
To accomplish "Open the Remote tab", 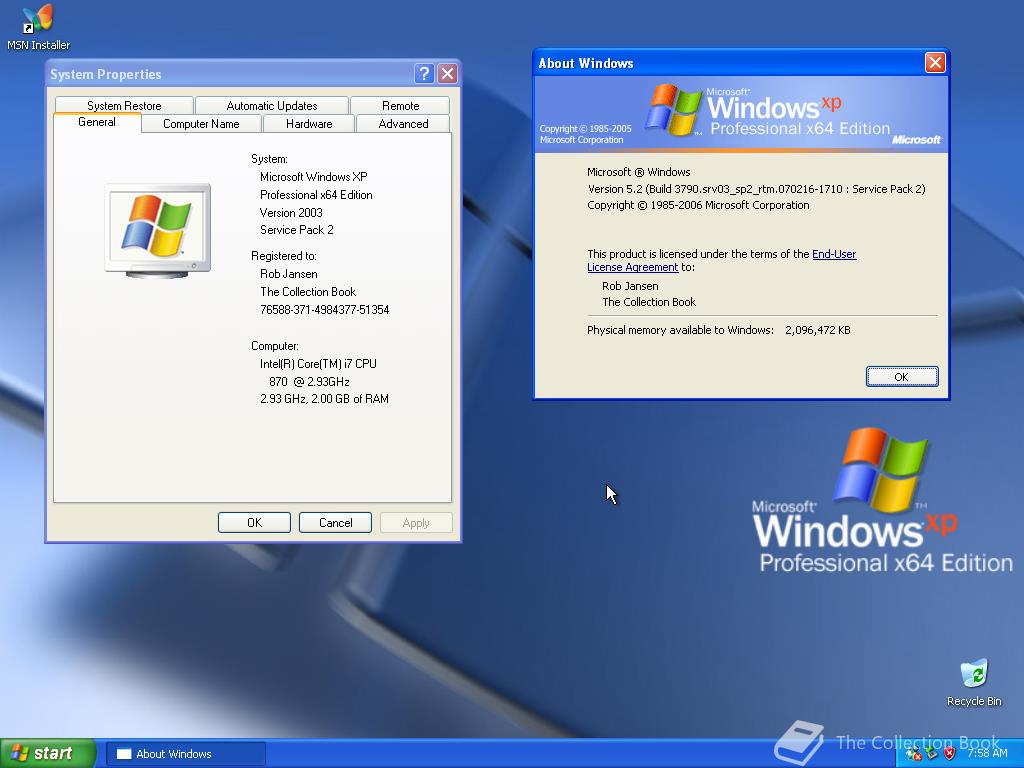I will [400, 105].
